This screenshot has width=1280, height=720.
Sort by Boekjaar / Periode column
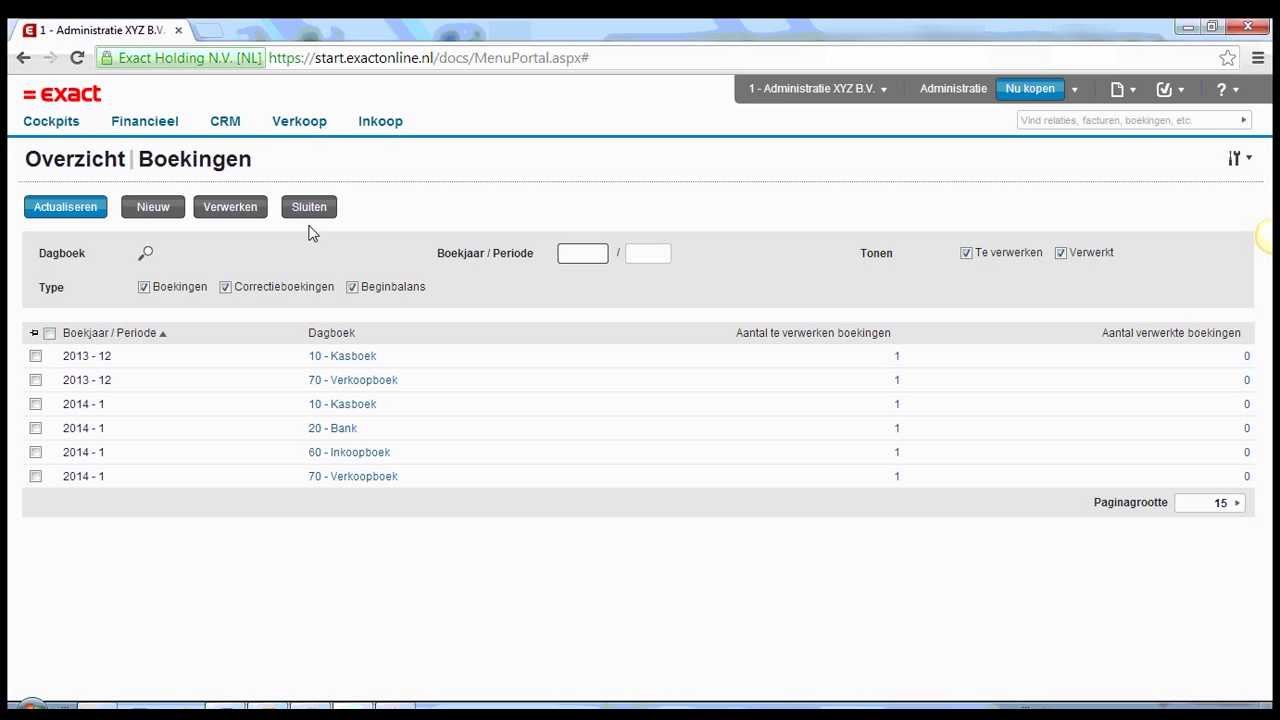[114, 333]
